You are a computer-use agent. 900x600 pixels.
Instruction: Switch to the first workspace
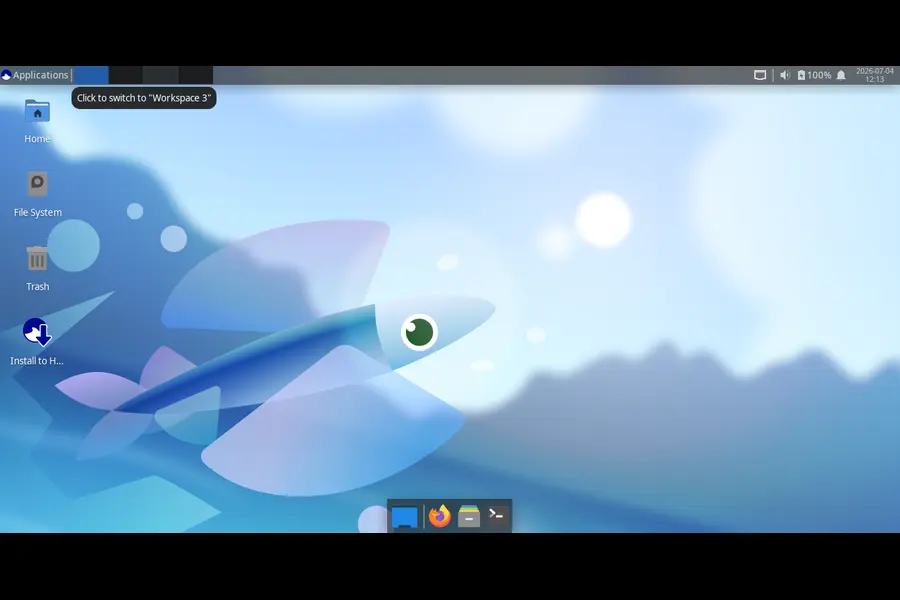point(91,75)
